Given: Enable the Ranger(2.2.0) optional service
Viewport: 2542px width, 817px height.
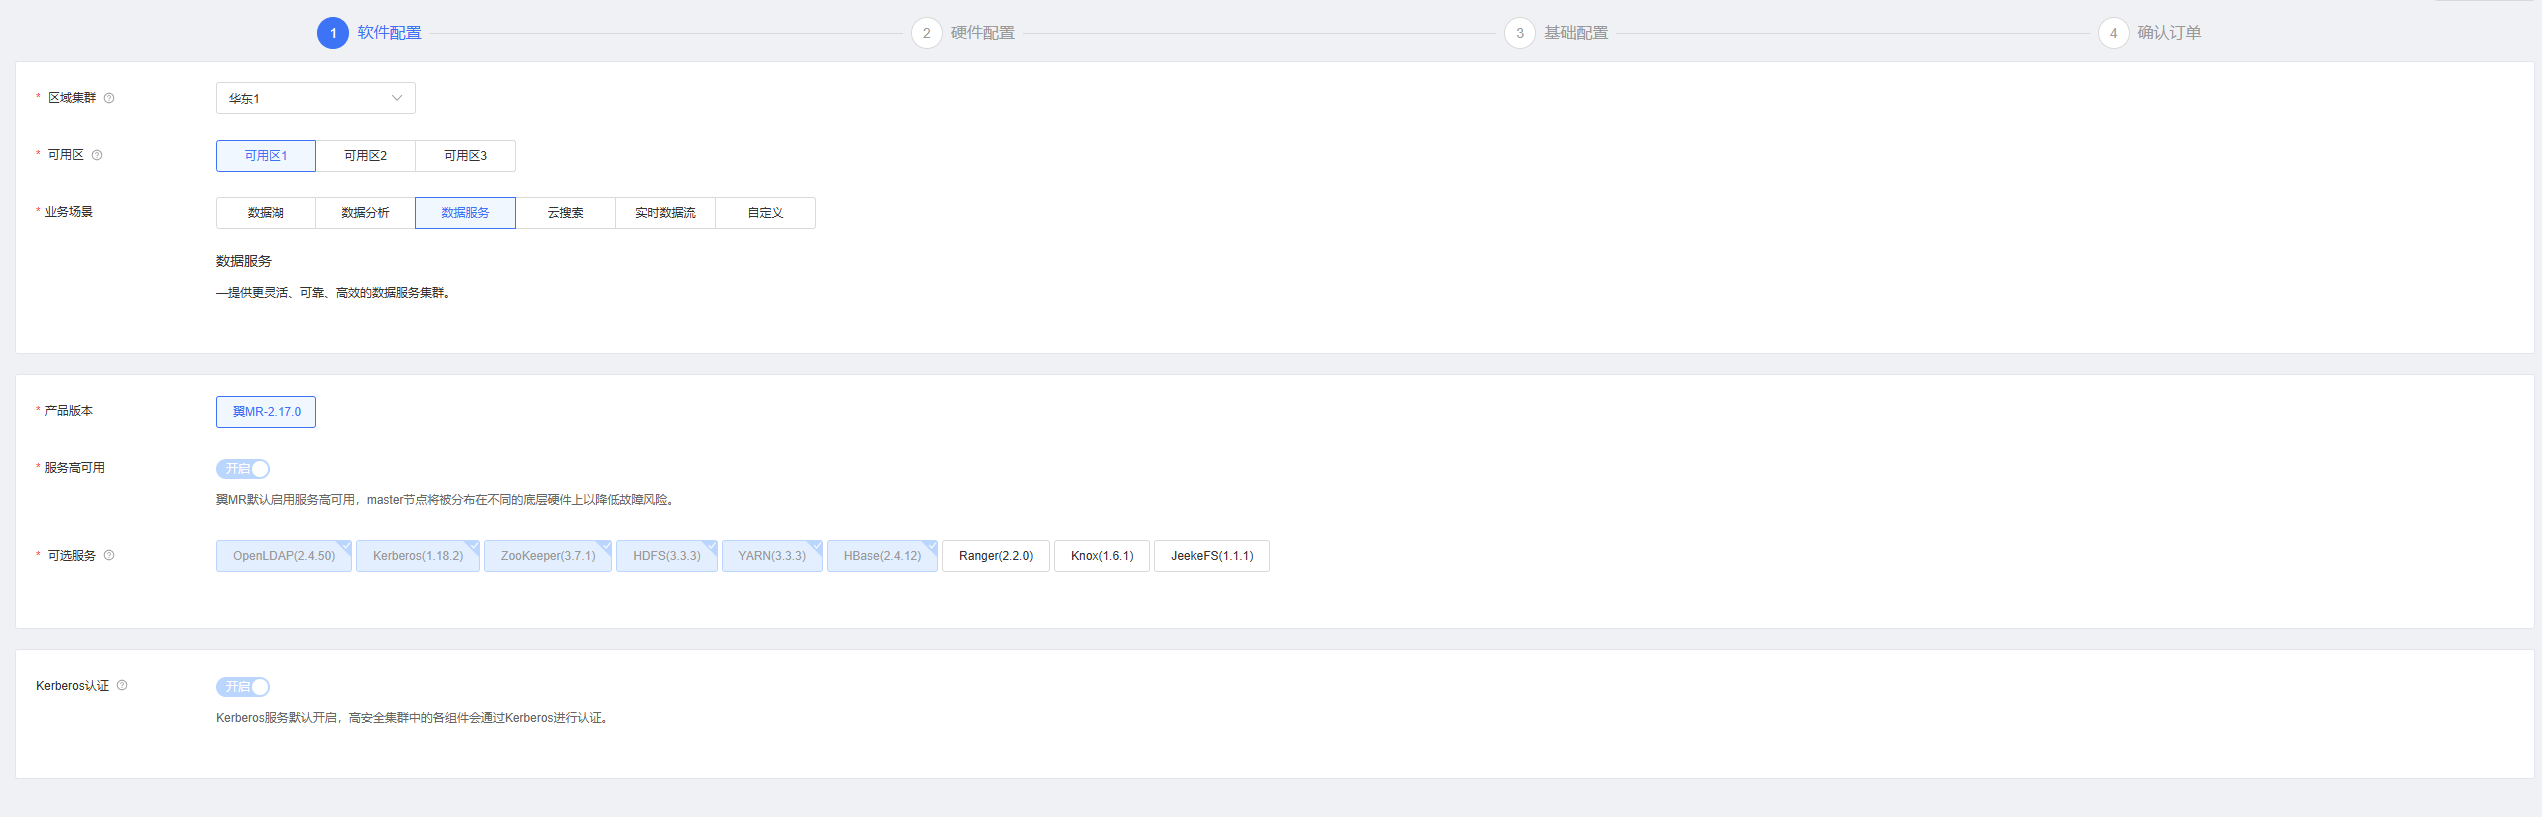Looking at the screenshot, I should (x=995, y=556).
